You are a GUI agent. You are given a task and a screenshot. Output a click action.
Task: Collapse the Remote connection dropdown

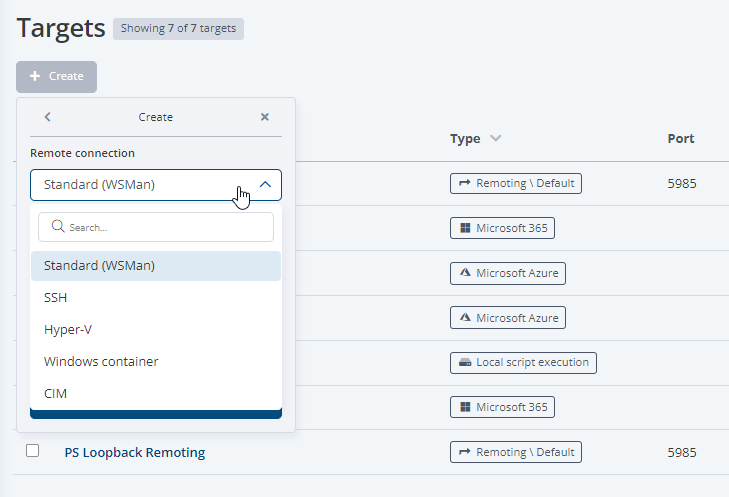pos(265,185)
